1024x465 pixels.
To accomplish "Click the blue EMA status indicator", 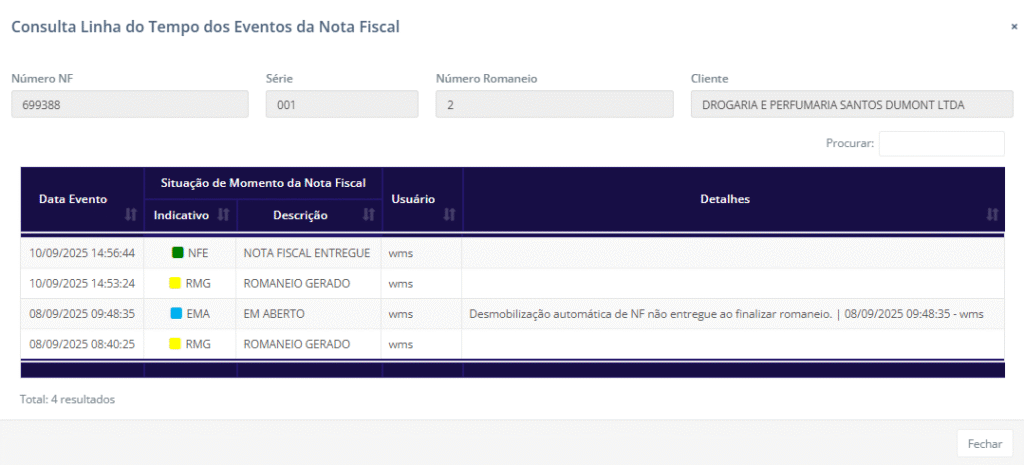I will (176, 314).
